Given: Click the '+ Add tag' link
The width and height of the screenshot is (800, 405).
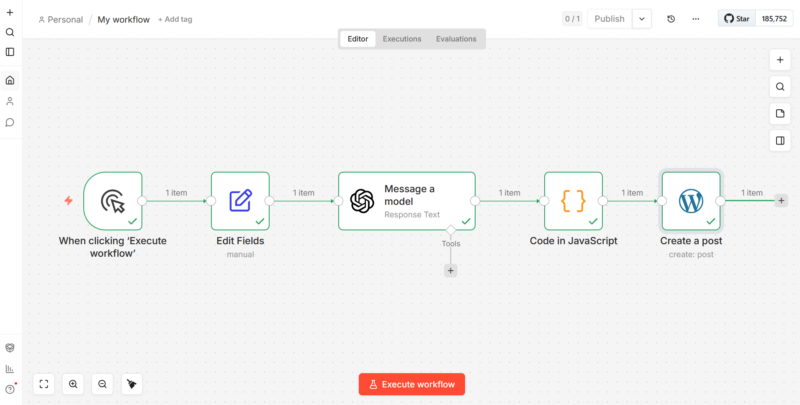Looking at the screenshot, I should tap(175, 19).
